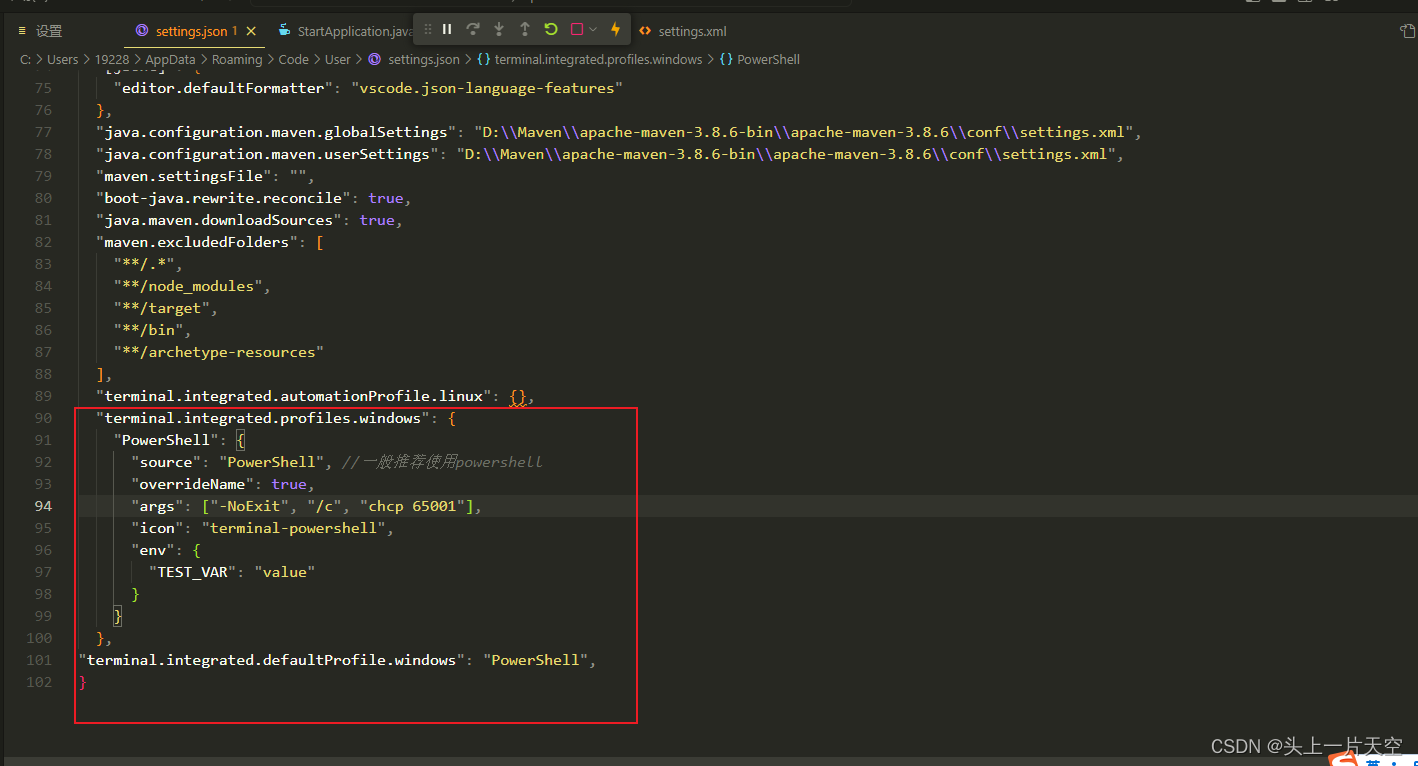Click "terminal.integrated.defaultProfile.windows" key
The width and height of the screenshot is (1418, 766).
272,660
